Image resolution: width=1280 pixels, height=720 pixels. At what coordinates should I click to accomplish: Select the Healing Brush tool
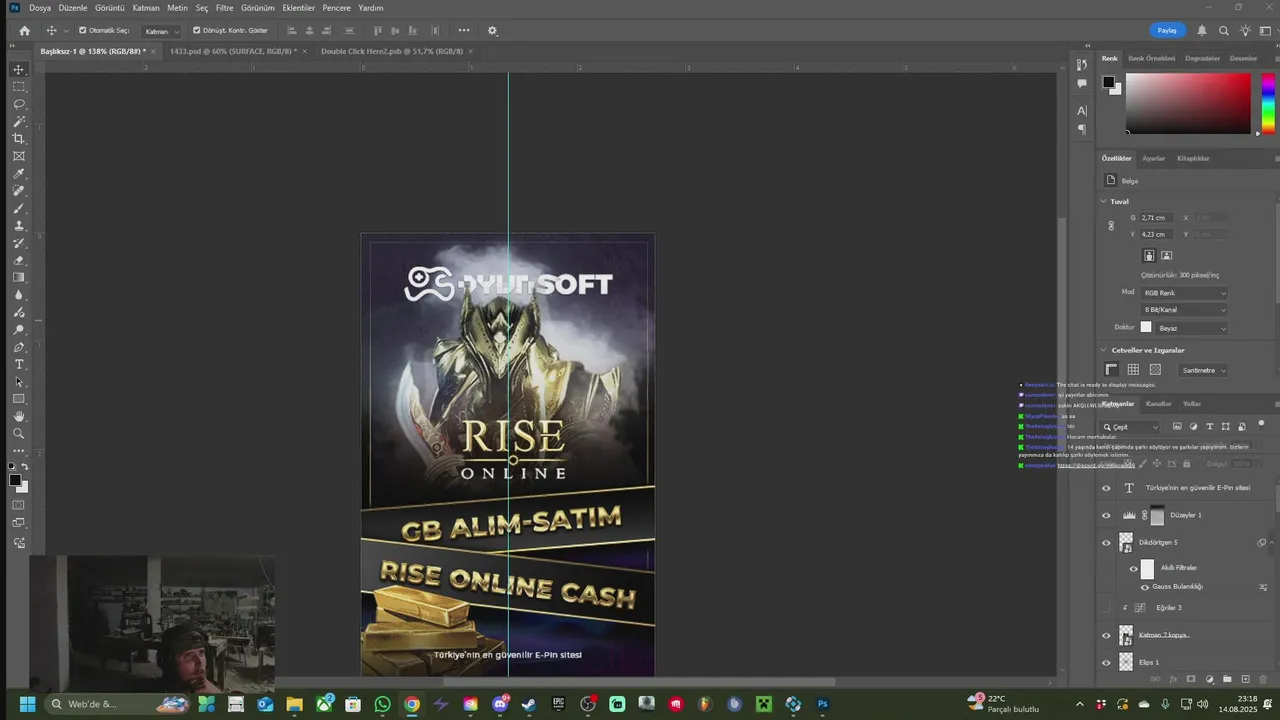(19, 191)
